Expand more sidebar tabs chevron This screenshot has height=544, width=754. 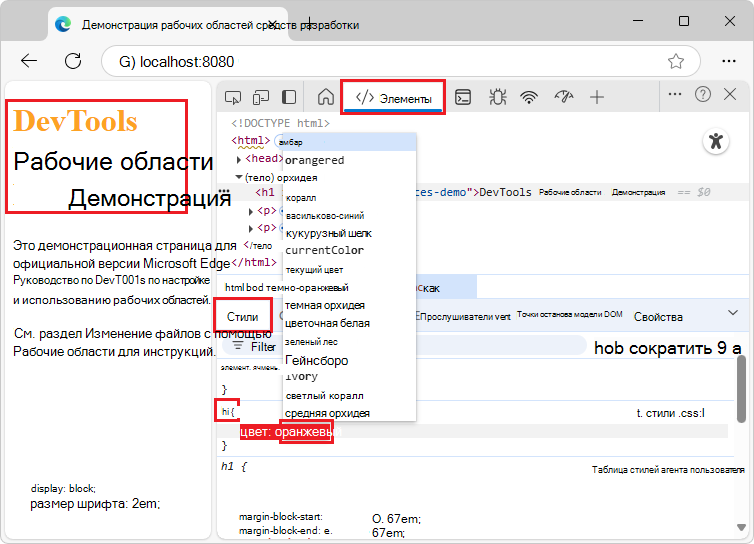pos(732,313)
